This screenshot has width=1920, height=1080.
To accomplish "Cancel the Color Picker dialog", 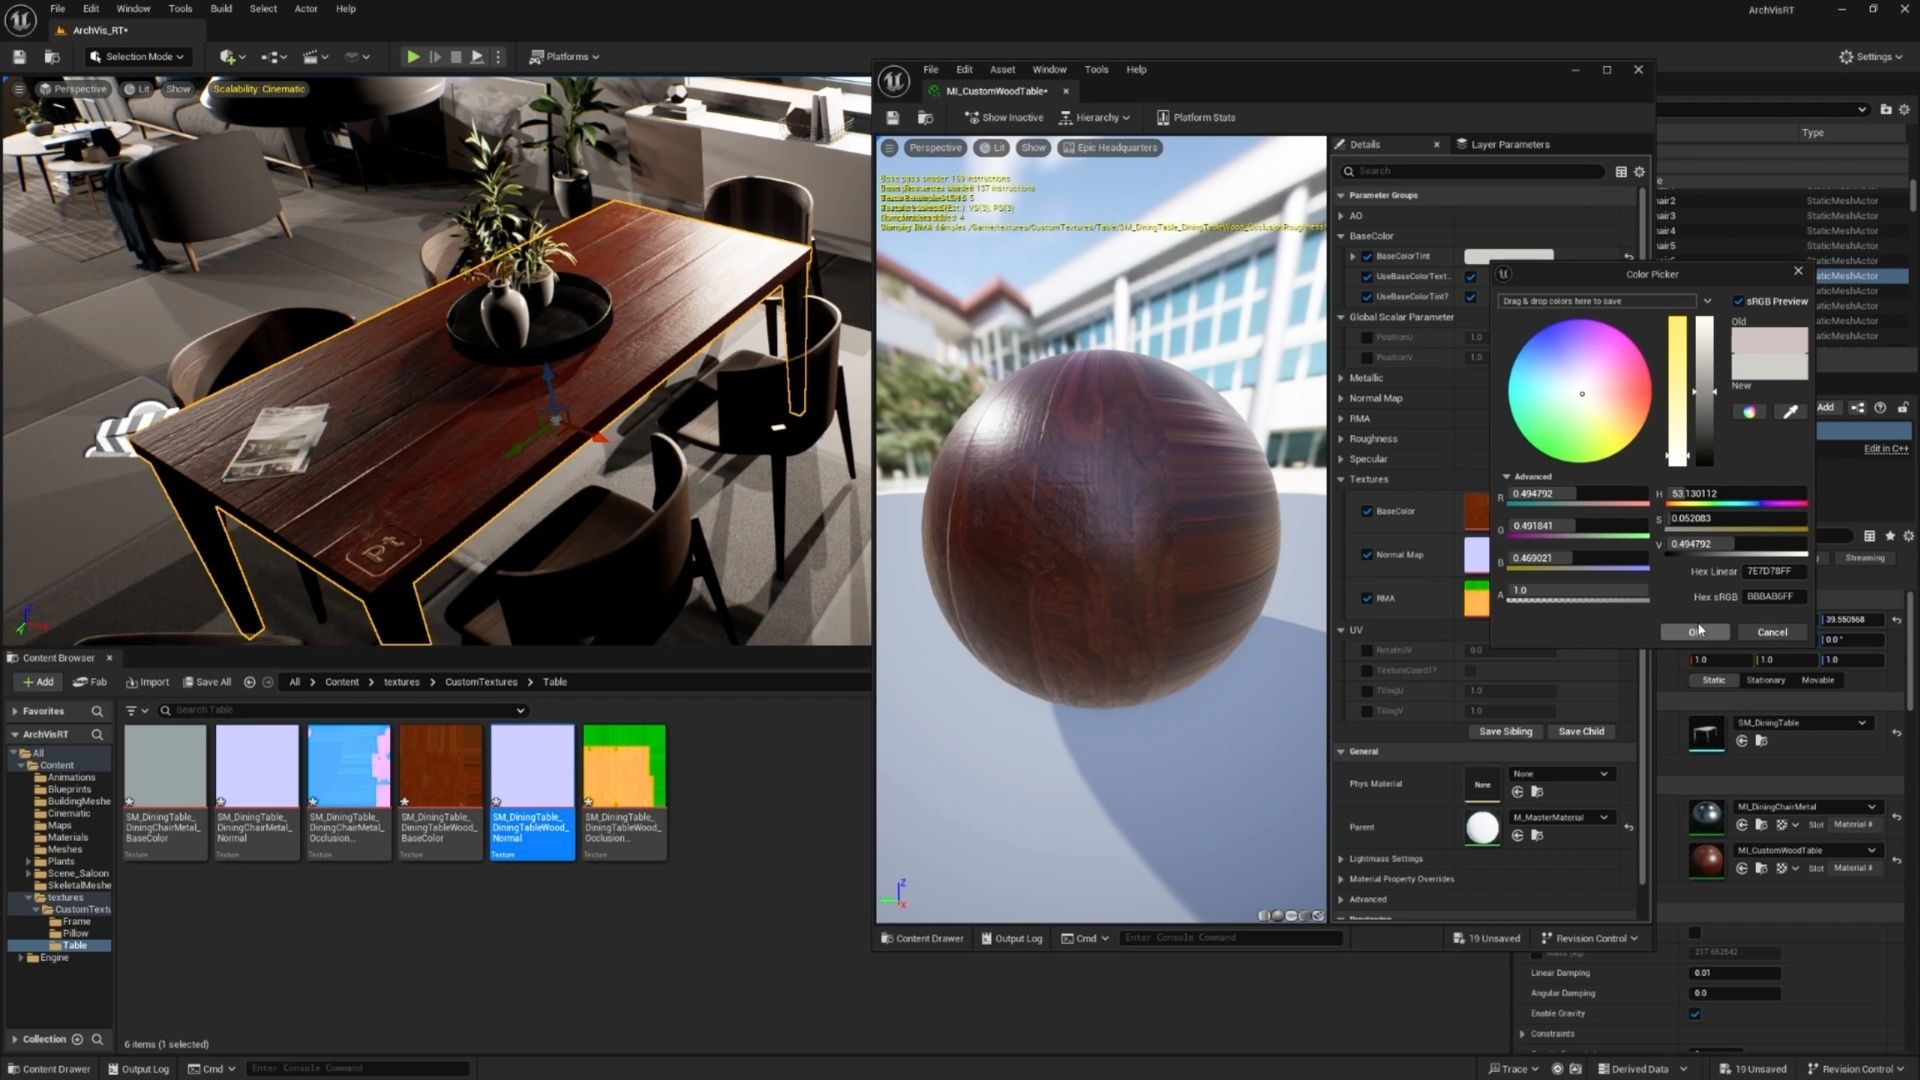I will (1771, 632).
